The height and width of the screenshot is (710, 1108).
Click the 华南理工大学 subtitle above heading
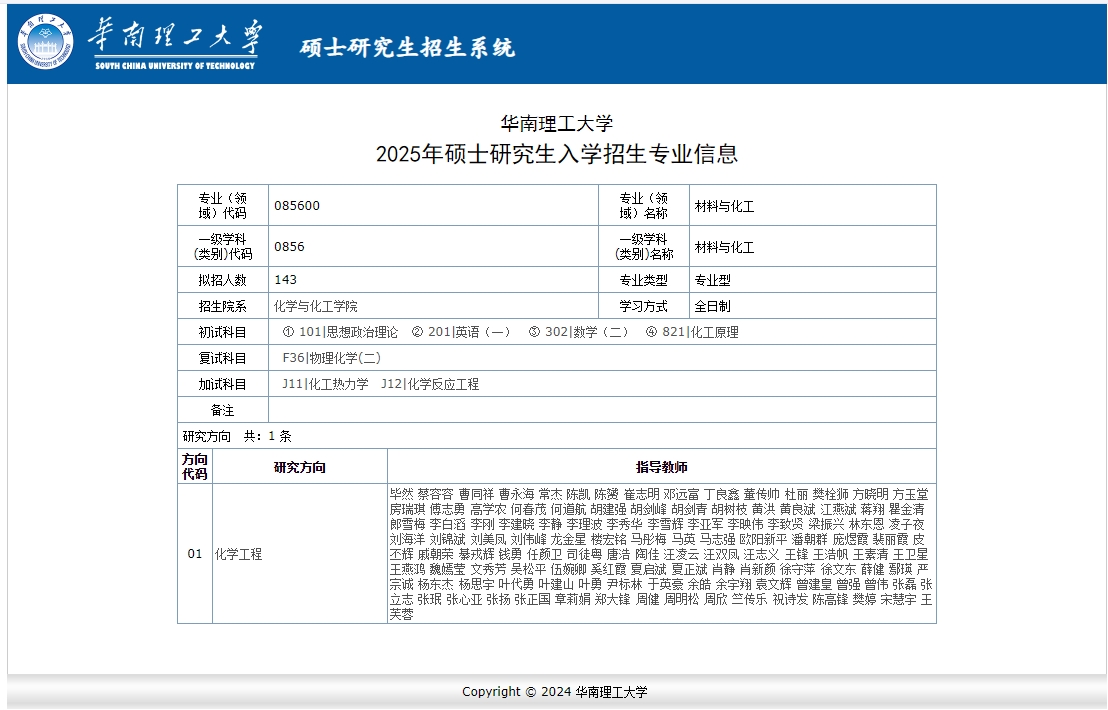(557, 124)
